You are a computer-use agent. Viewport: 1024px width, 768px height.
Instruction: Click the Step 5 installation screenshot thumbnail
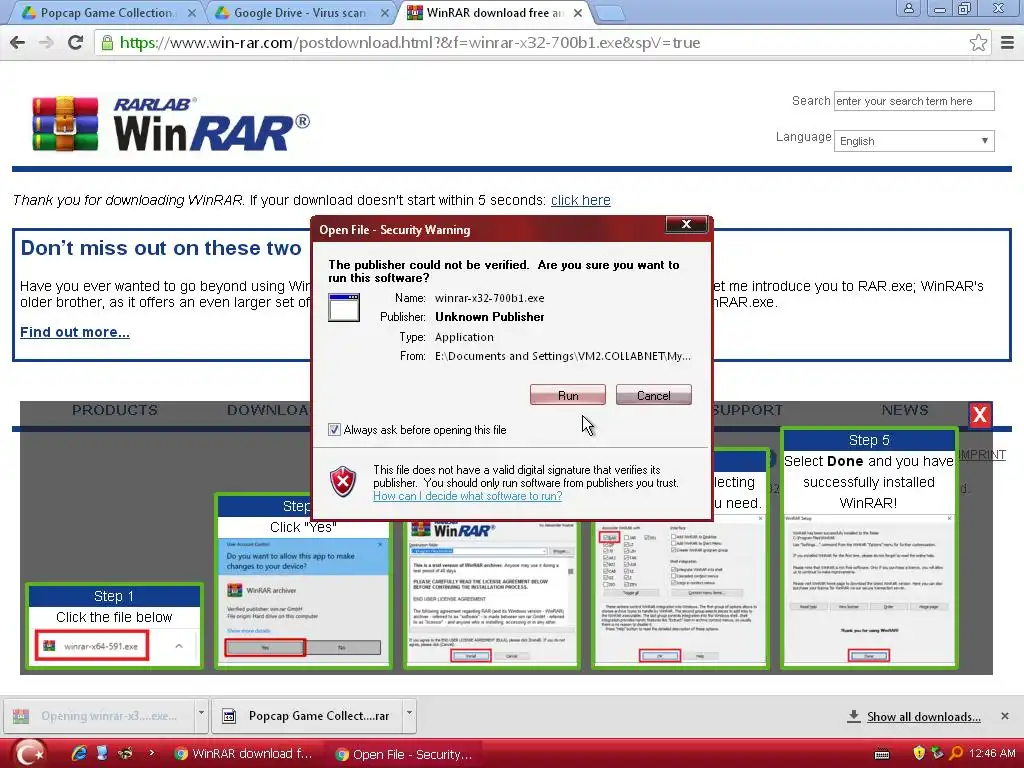[x=869, y=590]
